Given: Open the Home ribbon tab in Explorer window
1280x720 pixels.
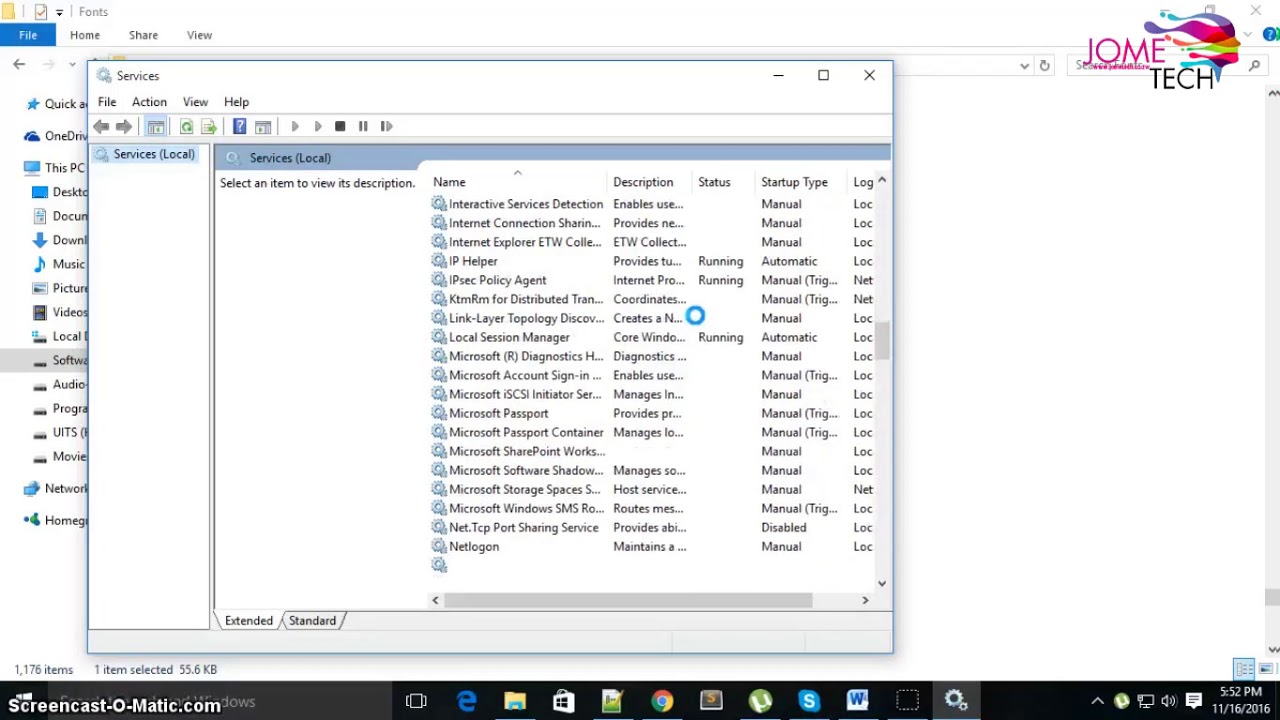Looking at the screenshot, I should [85, 35].
